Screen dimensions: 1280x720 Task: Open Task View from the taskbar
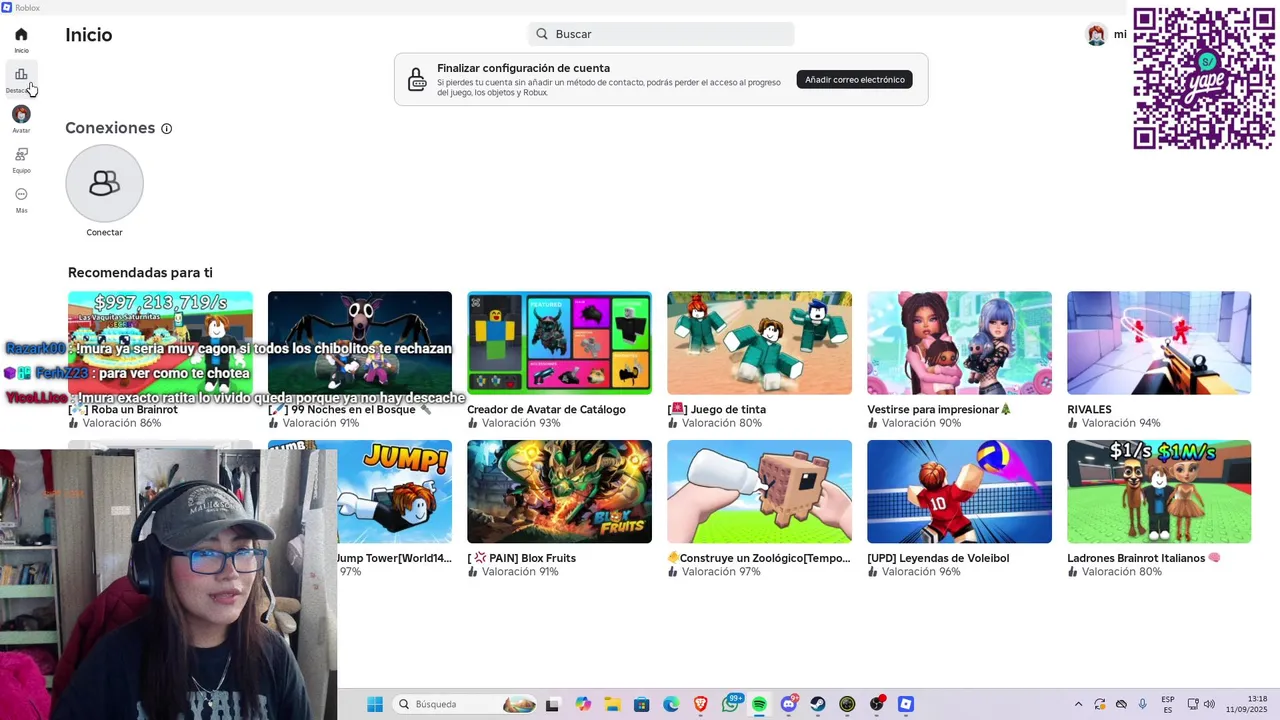(x=552, y=704)
